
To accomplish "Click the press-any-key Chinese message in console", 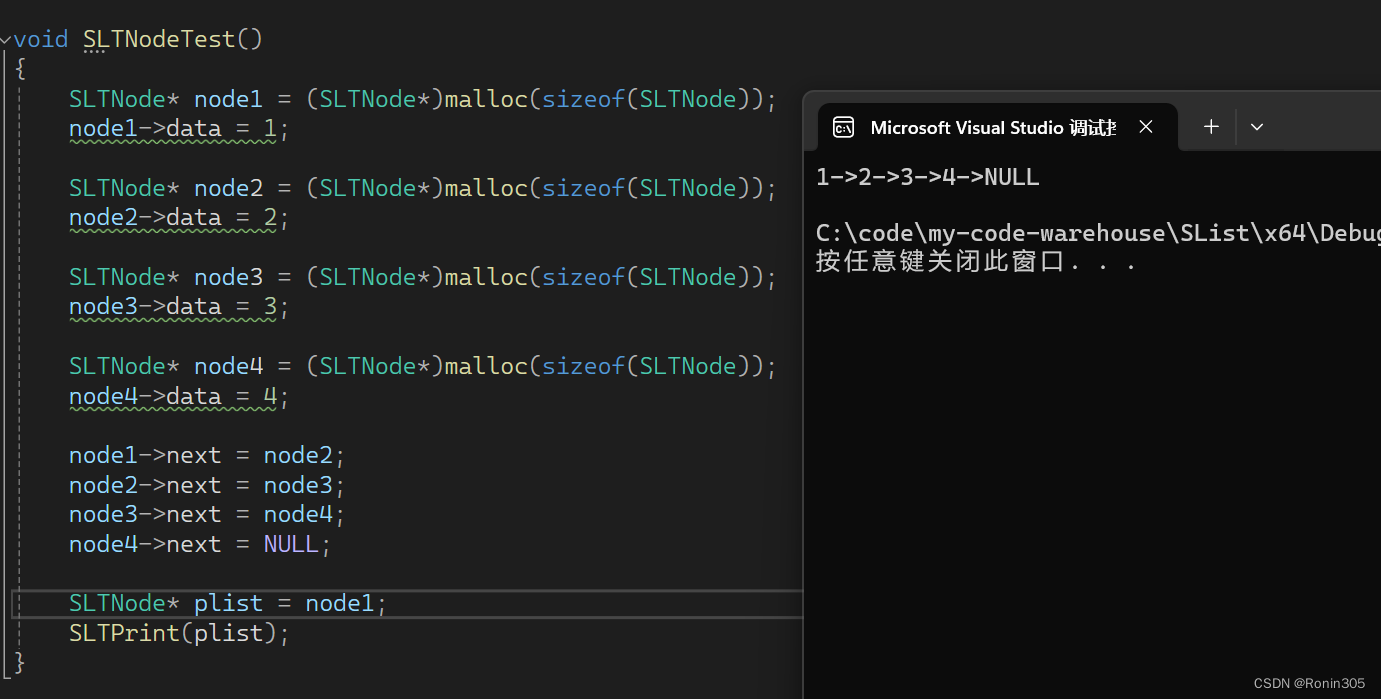I will tap(975, 263).
